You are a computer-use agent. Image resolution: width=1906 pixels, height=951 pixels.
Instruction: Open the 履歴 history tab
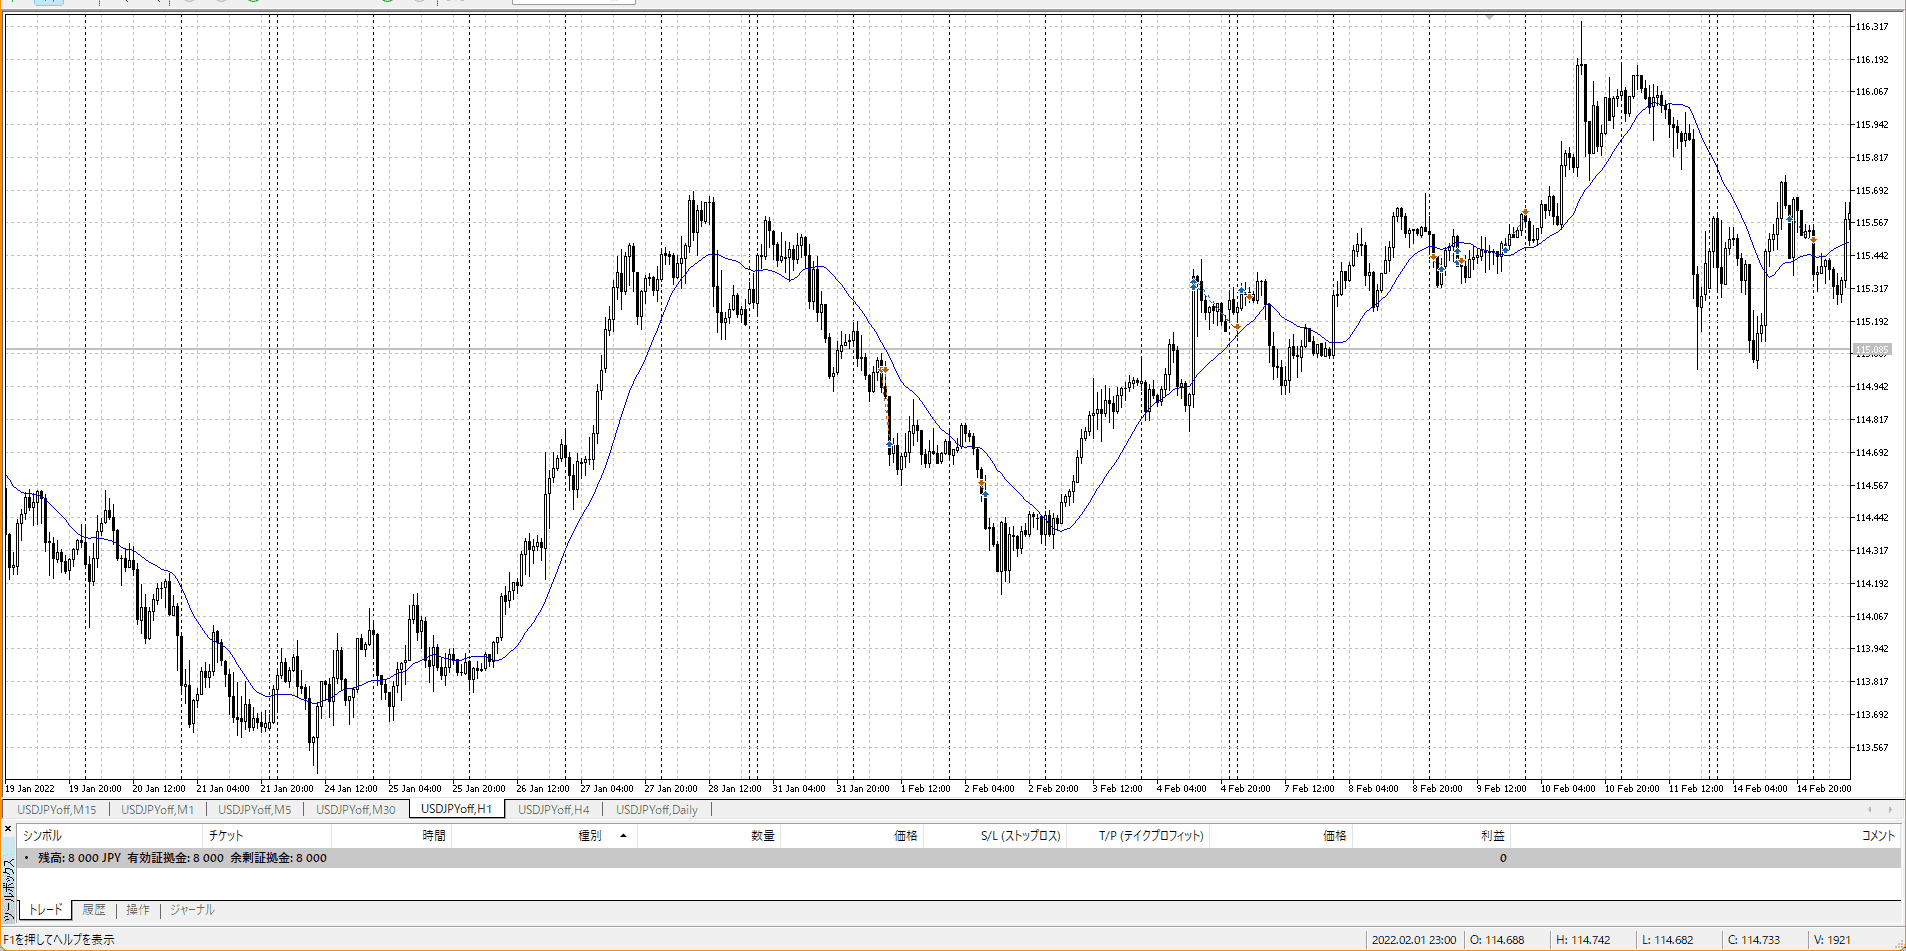(94, 910)
